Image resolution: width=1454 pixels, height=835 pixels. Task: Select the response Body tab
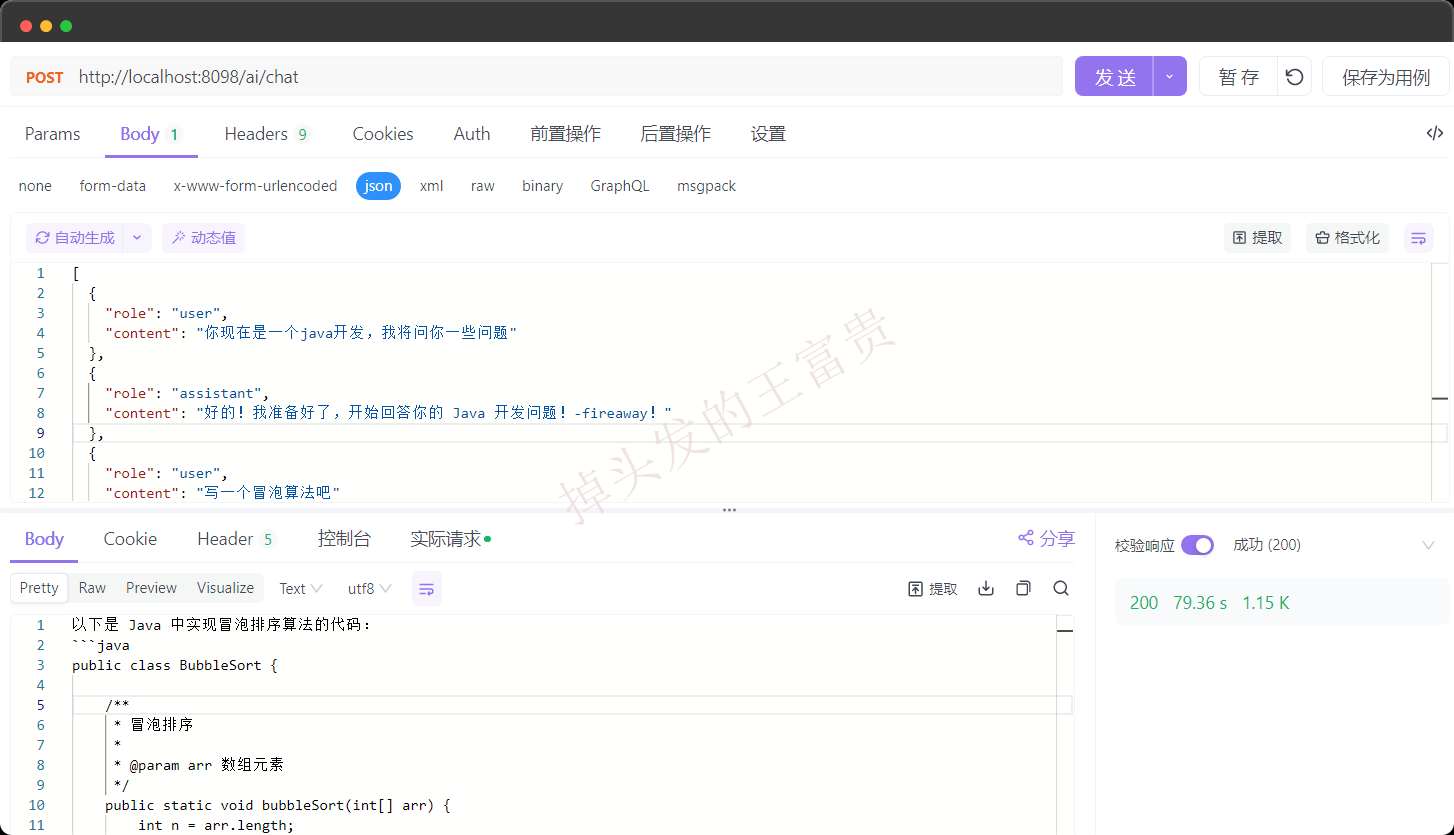[x=44, y=539]
